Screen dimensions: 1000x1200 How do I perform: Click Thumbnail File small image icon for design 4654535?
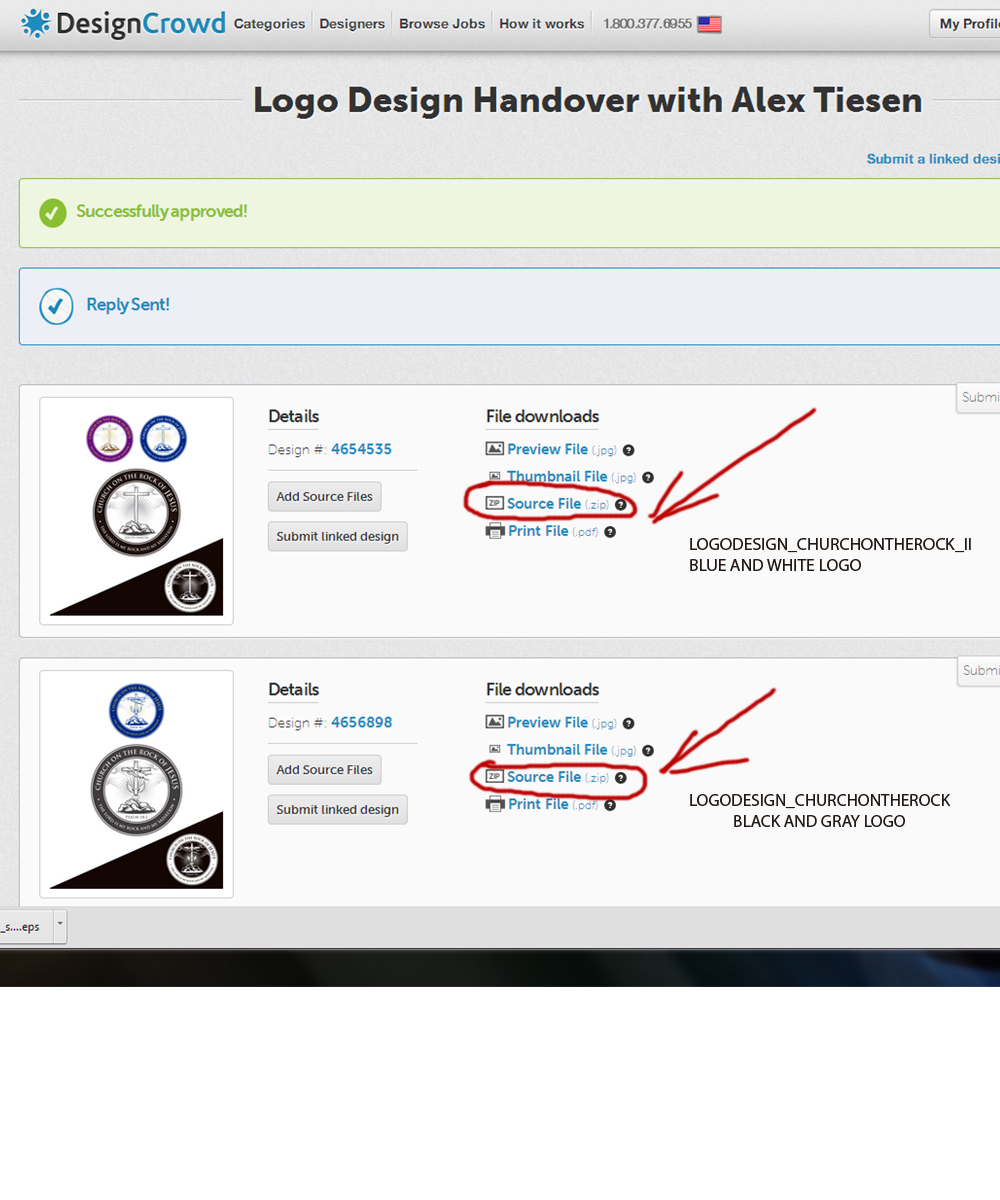[x=494, y=477]
